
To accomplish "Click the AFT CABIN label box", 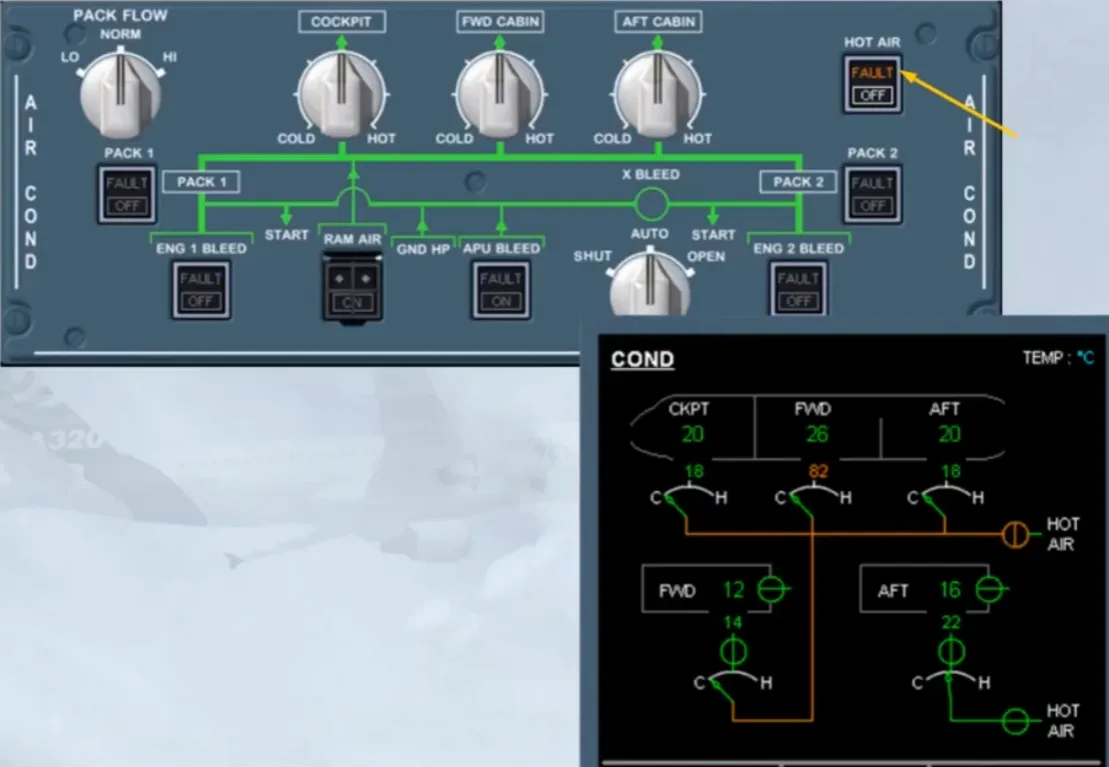I will (658, 22).
